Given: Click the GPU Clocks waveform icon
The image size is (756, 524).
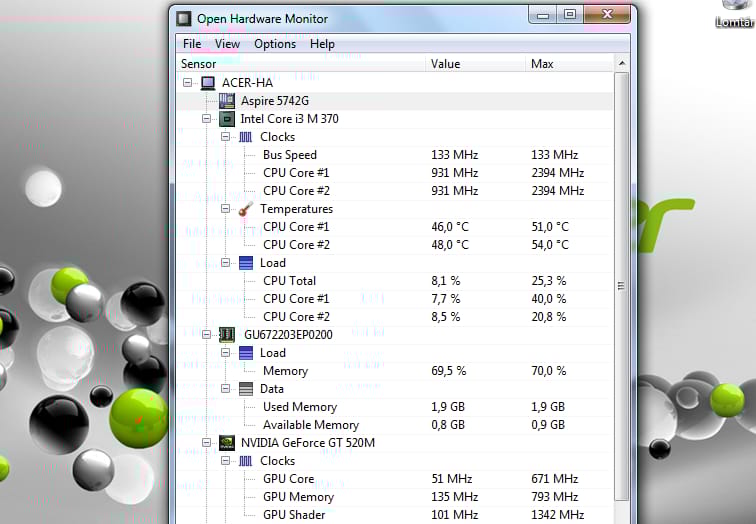Looking at the screenshot, I should [x=245, y=461].
